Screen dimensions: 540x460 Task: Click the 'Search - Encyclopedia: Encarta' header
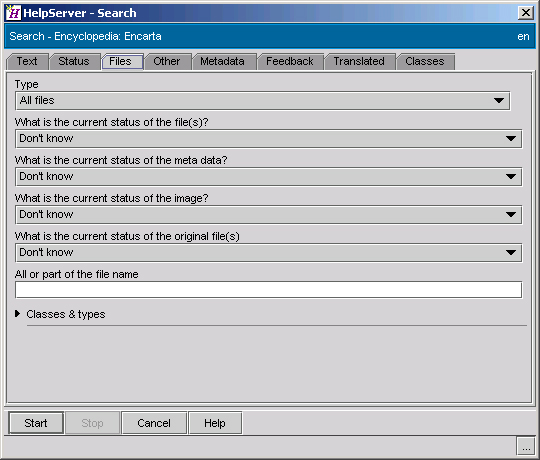point(85,36)
